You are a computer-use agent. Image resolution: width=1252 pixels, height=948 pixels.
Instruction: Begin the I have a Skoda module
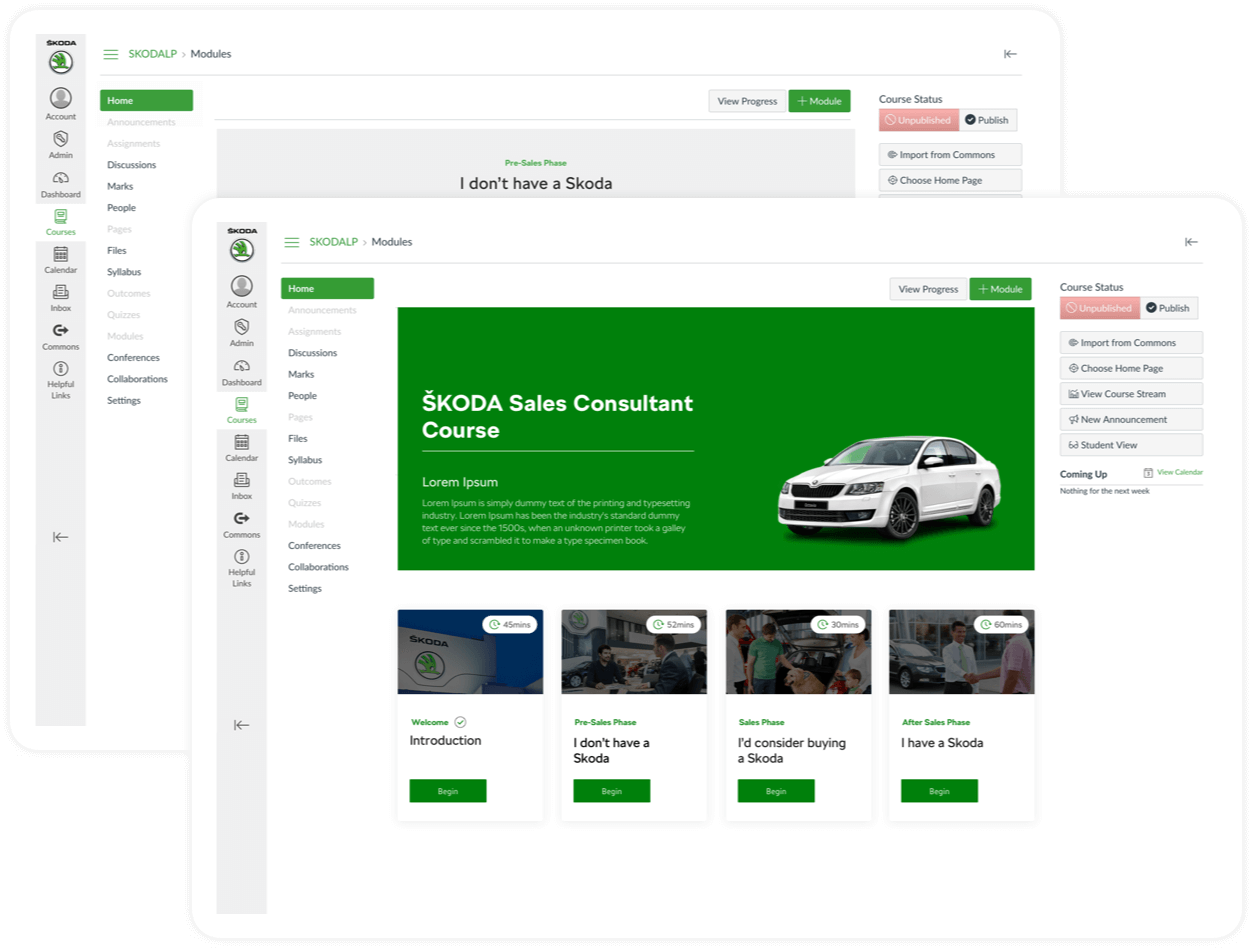(x=939, y=791)
